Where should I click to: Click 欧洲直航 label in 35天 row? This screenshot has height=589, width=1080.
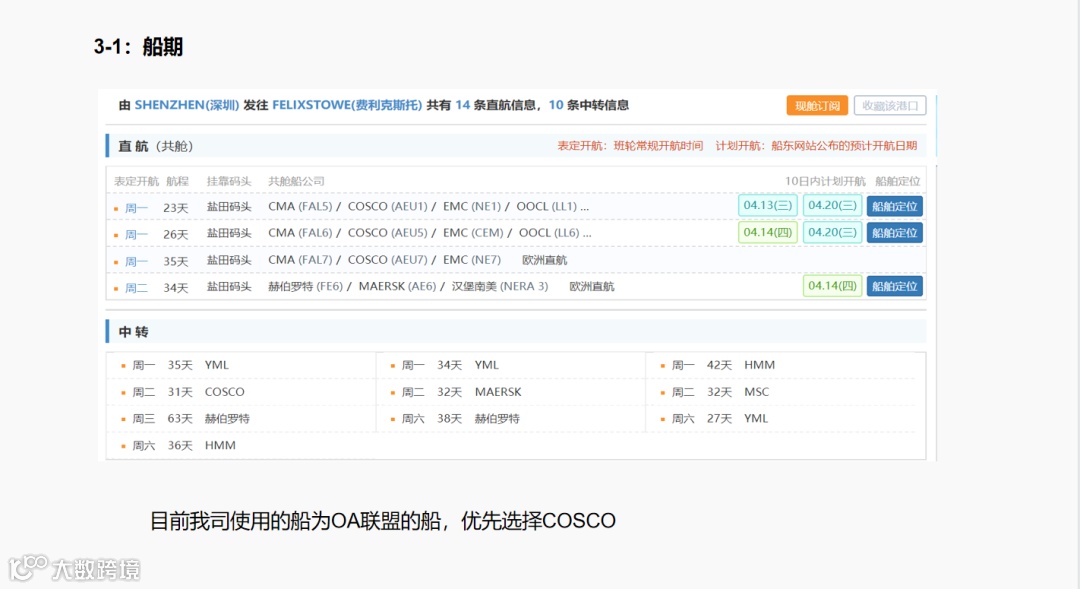pos(544,260)
